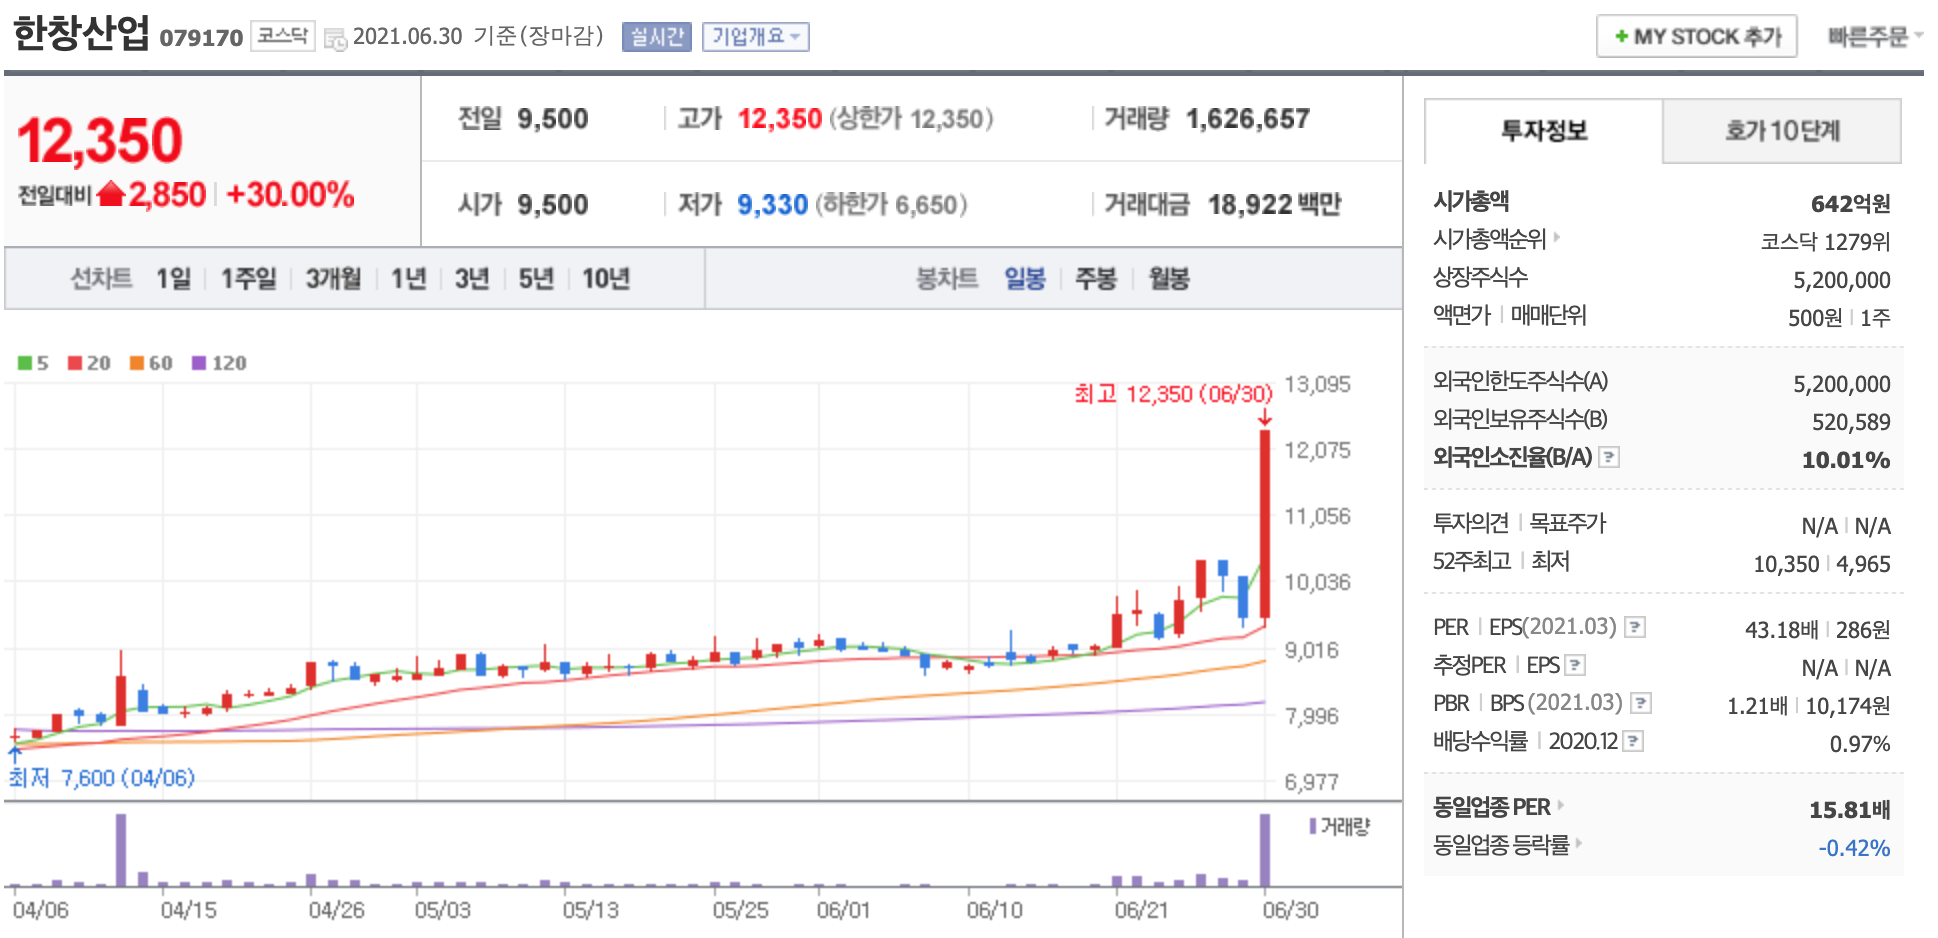This screenshot has width=1938, height=938.
Task: Click the 실시간 real-time badge
Action: [656, 37]
